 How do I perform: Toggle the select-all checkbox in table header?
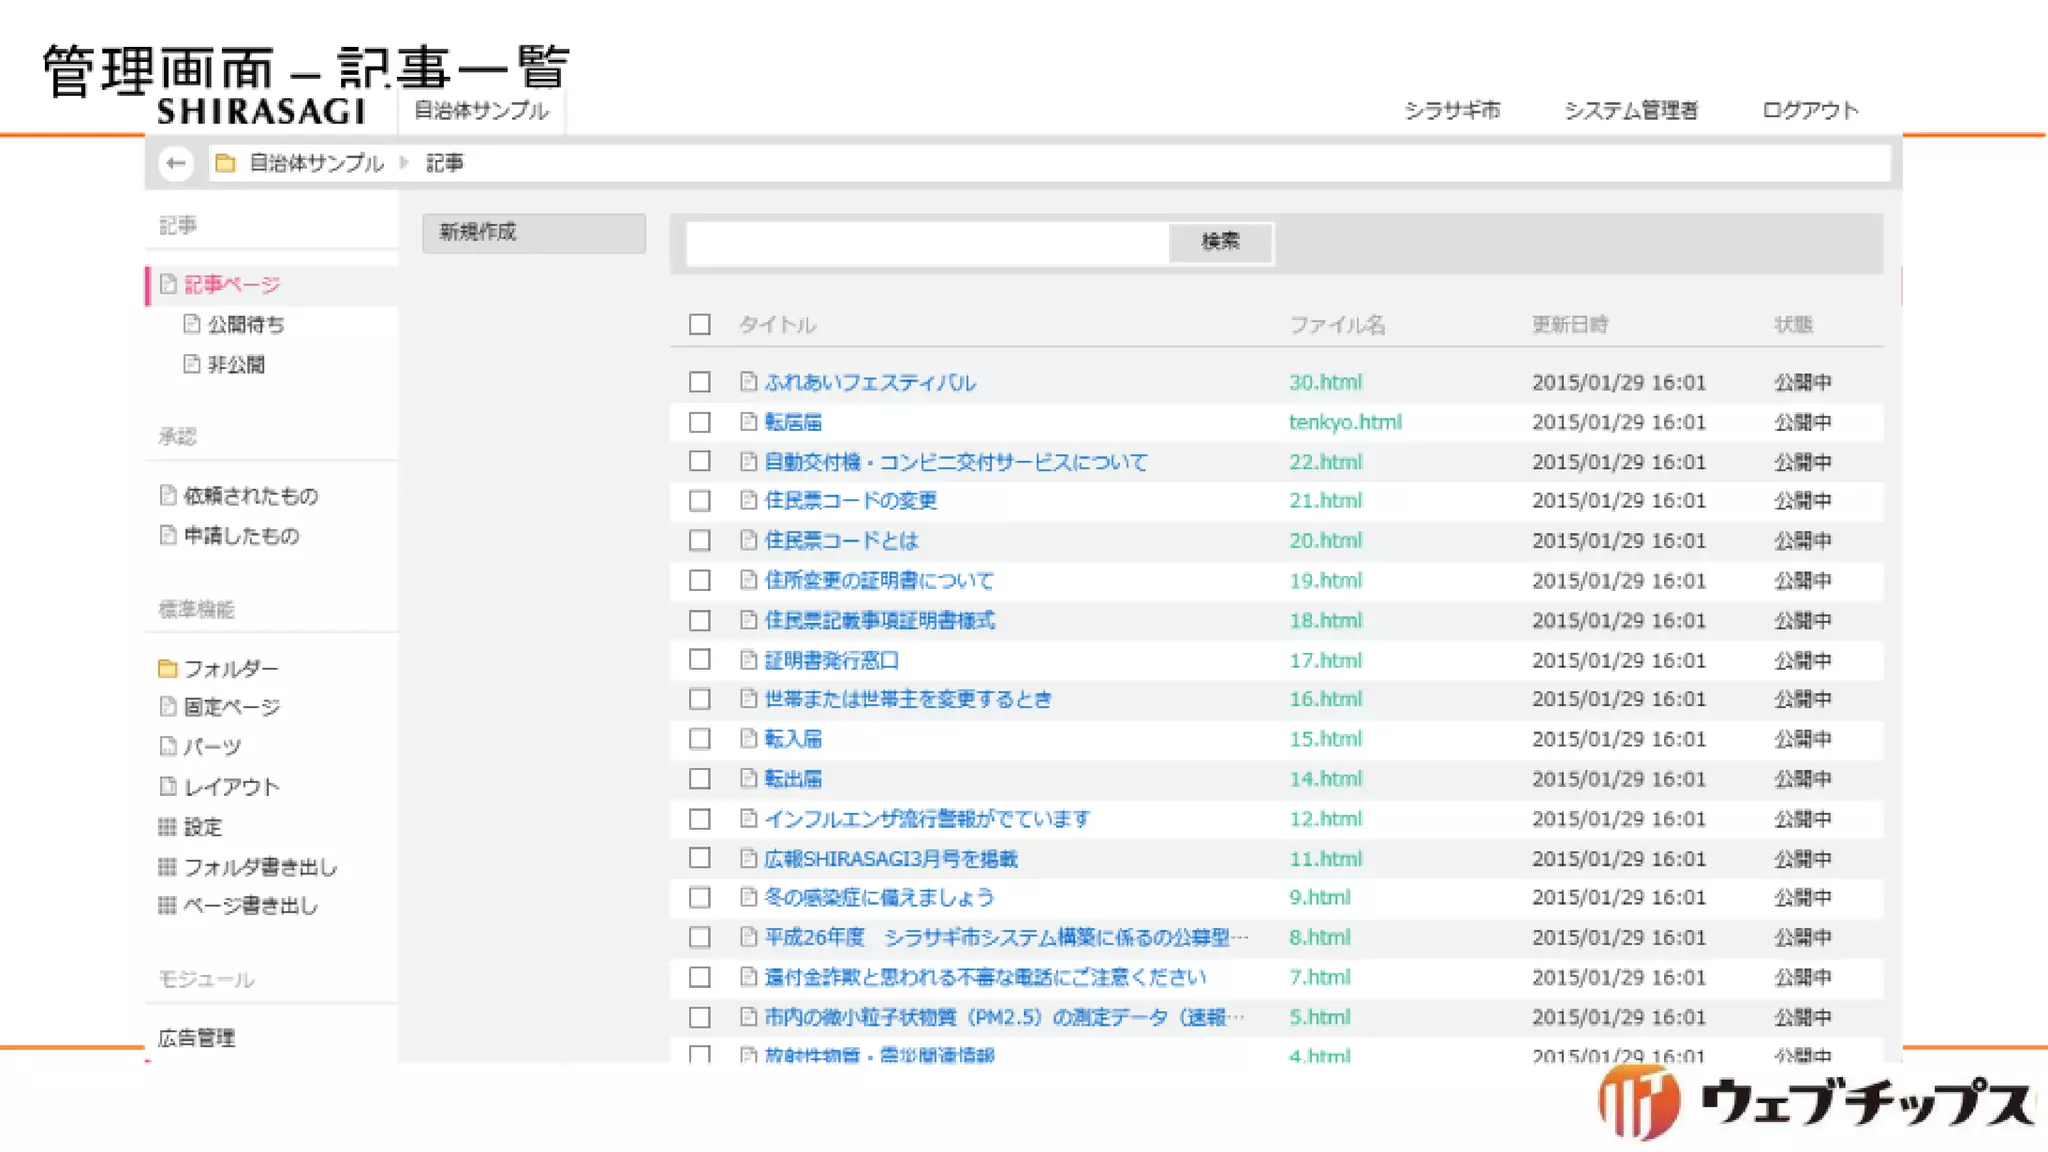click(x=700, y=325)
